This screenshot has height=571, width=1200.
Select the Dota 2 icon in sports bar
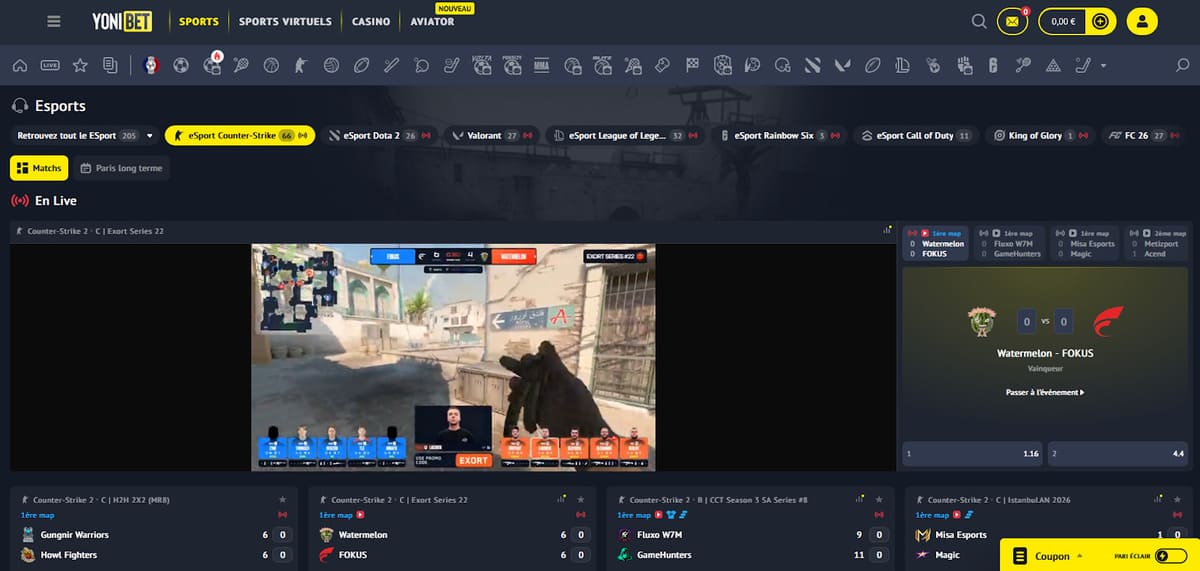click(812, 66)
